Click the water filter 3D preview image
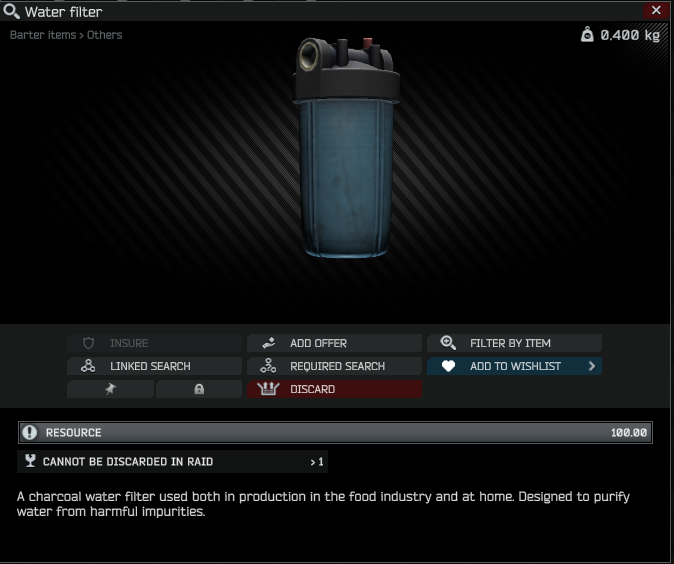The height and width of the screenshot is (564, 674). point(346,147)
